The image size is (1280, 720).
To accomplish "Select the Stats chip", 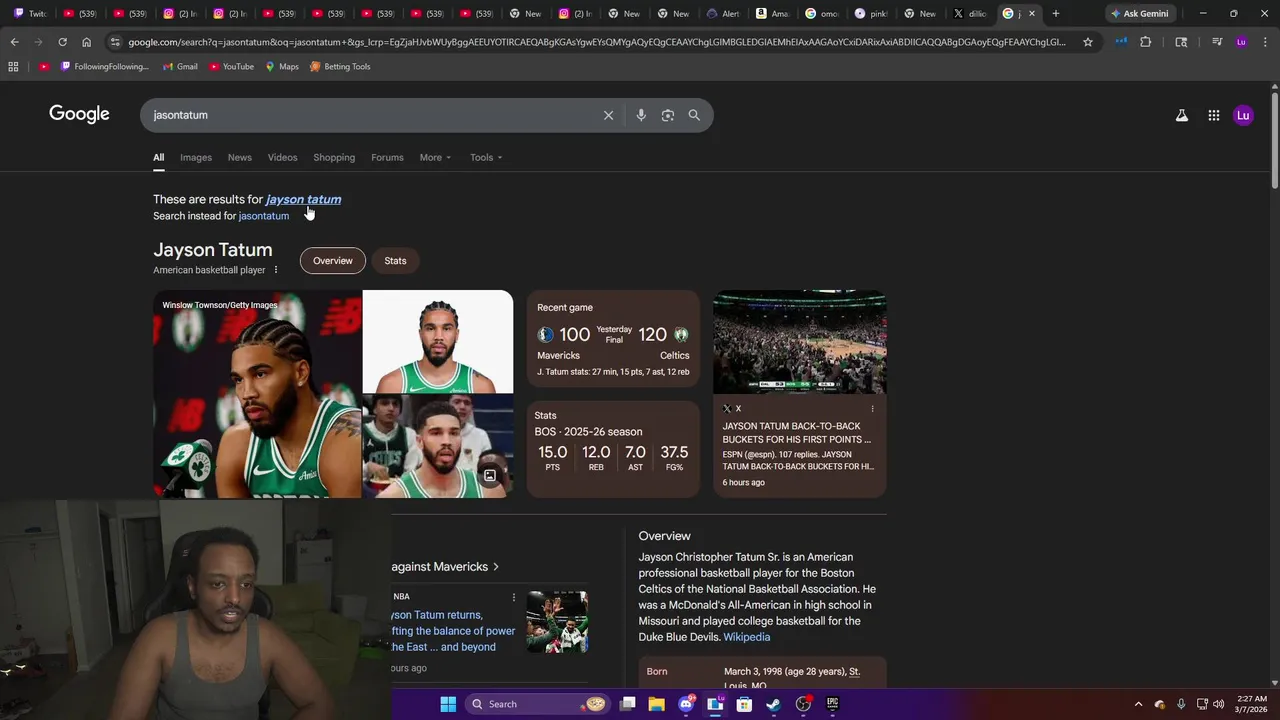I will (x=395, y=261).
